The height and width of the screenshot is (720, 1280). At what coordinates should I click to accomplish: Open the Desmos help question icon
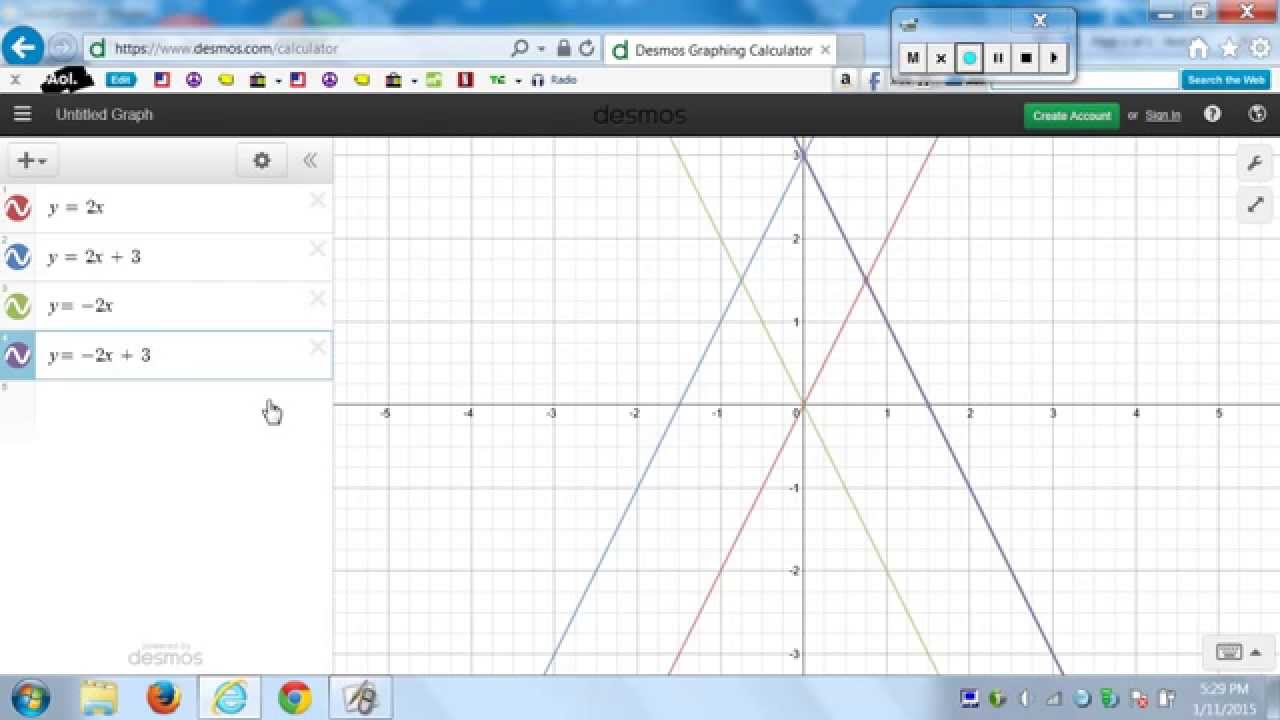pyautogui.click(x=1212, y=114)
